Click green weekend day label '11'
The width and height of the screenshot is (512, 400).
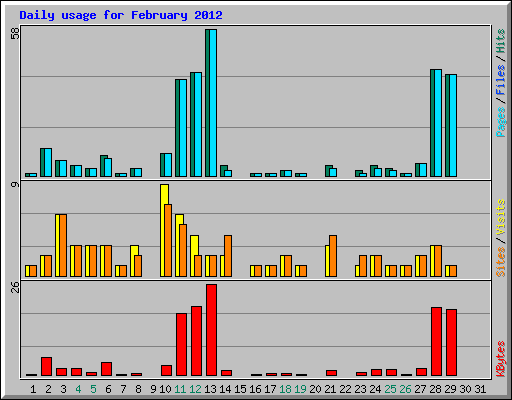coord(180,389)
